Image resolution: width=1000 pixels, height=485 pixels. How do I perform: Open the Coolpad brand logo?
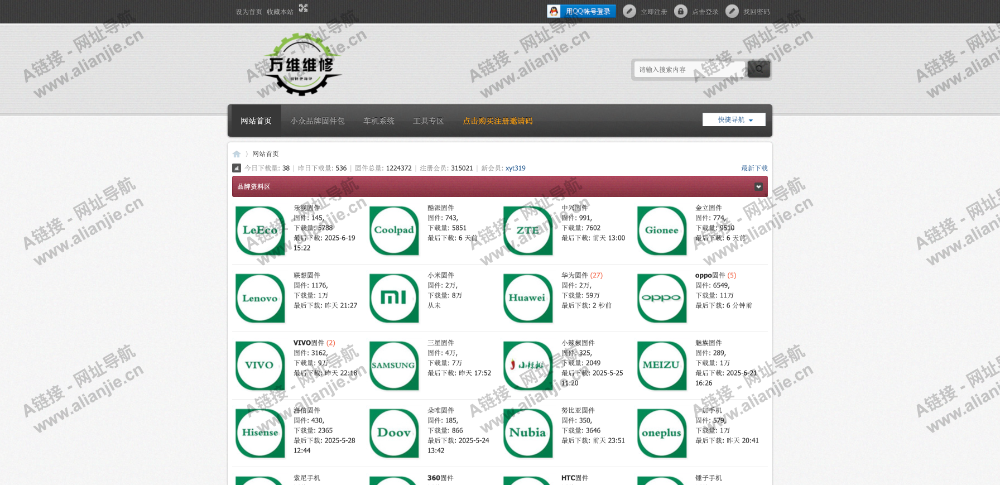[x=394, y=230]
